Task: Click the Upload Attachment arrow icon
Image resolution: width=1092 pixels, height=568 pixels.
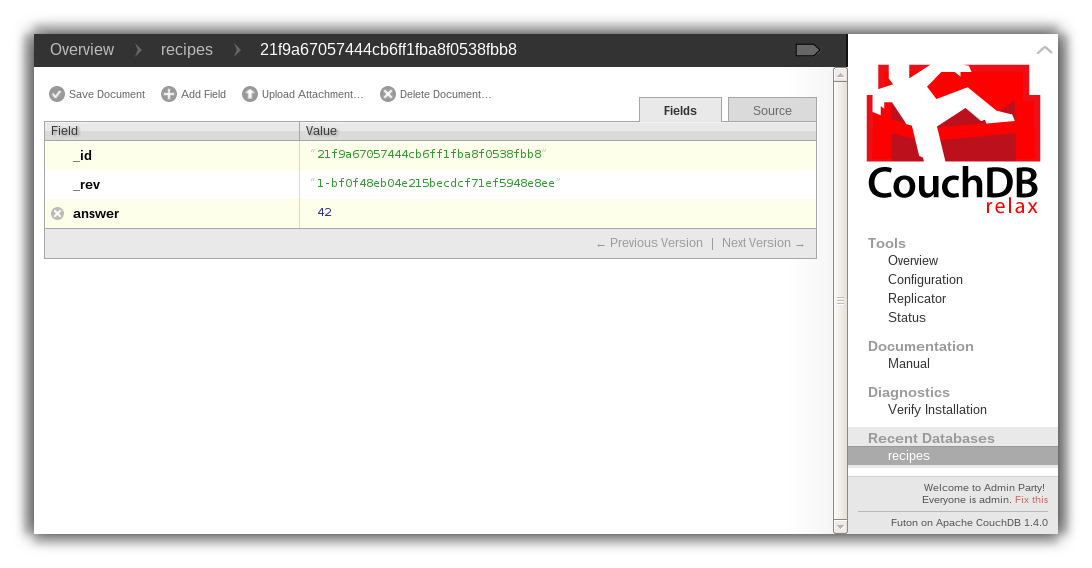Action: point(249,94)
